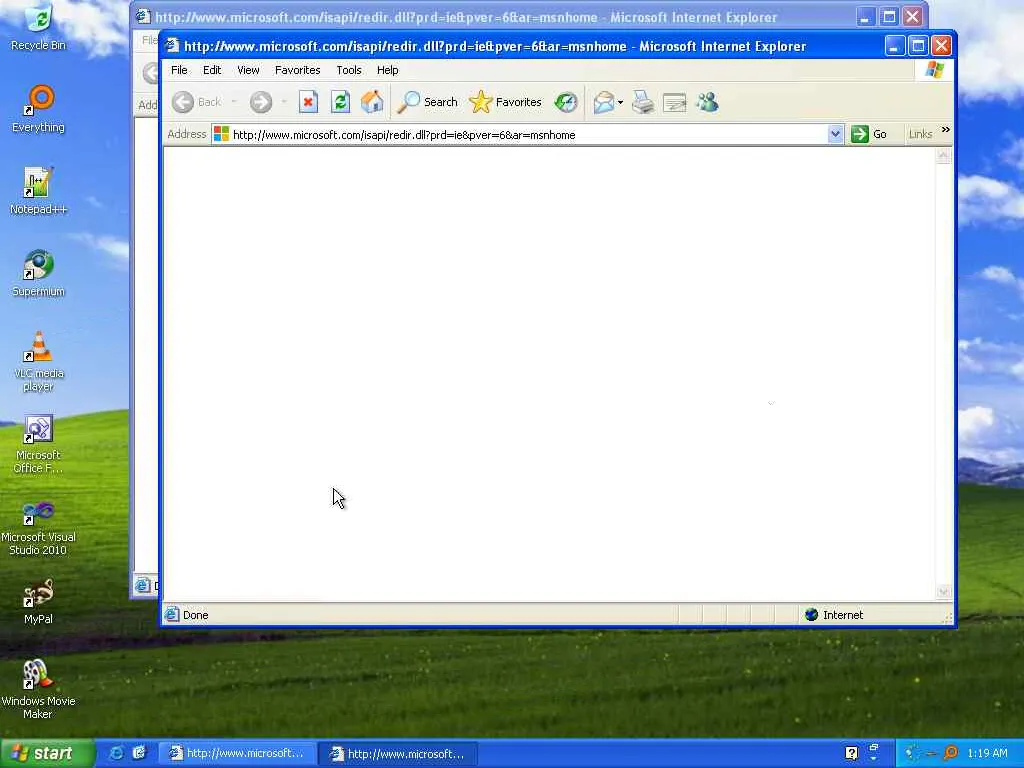Image resolution: width=1024 pixels, height=768 pixels.
Task: Click the Everything search tray icon
Action: click(x=951, y=753)
